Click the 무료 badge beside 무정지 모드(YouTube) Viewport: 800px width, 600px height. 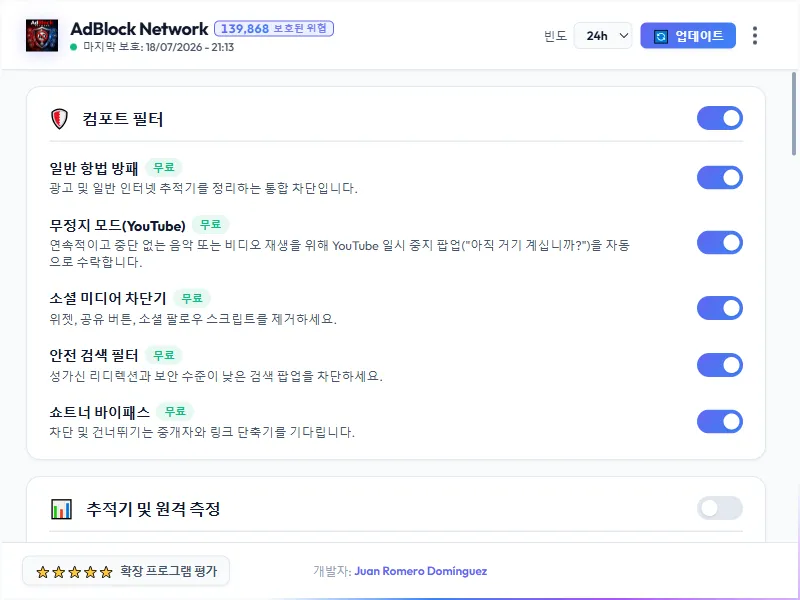point(210,224)
